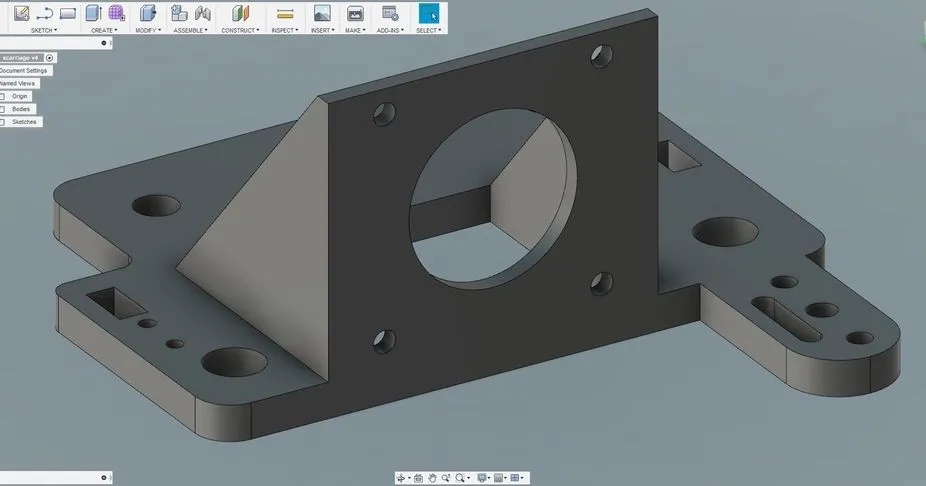Click the Create Sketch icon
This screenshot has width=926, height=486.
point(21,14)
